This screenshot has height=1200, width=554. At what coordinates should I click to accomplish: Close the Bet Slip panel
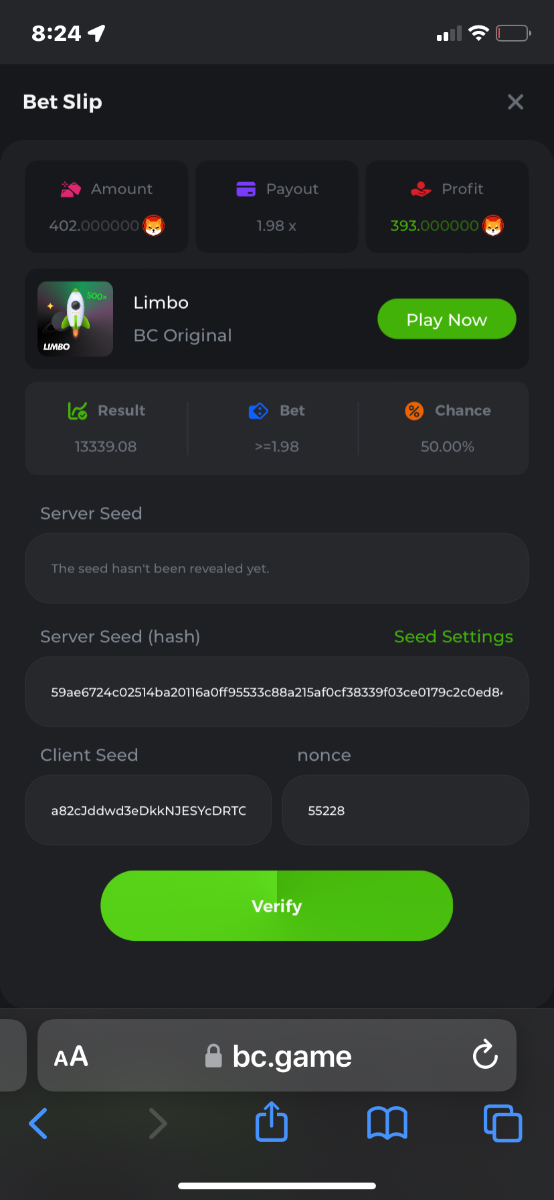coord(515,102)
